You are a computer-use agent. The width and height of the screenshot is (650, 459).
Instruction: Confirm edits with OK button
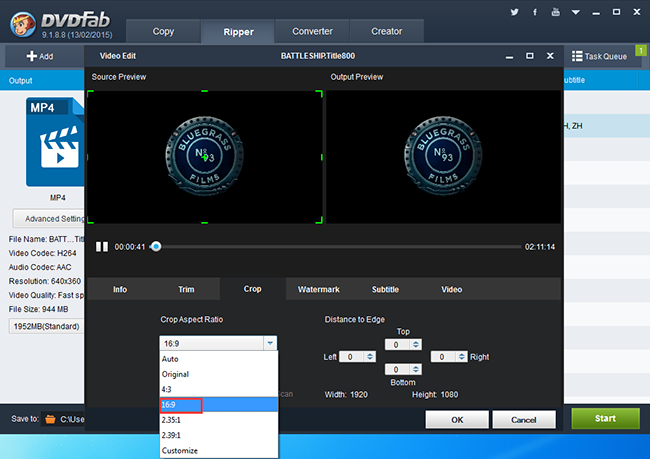[x=457, y=420]
